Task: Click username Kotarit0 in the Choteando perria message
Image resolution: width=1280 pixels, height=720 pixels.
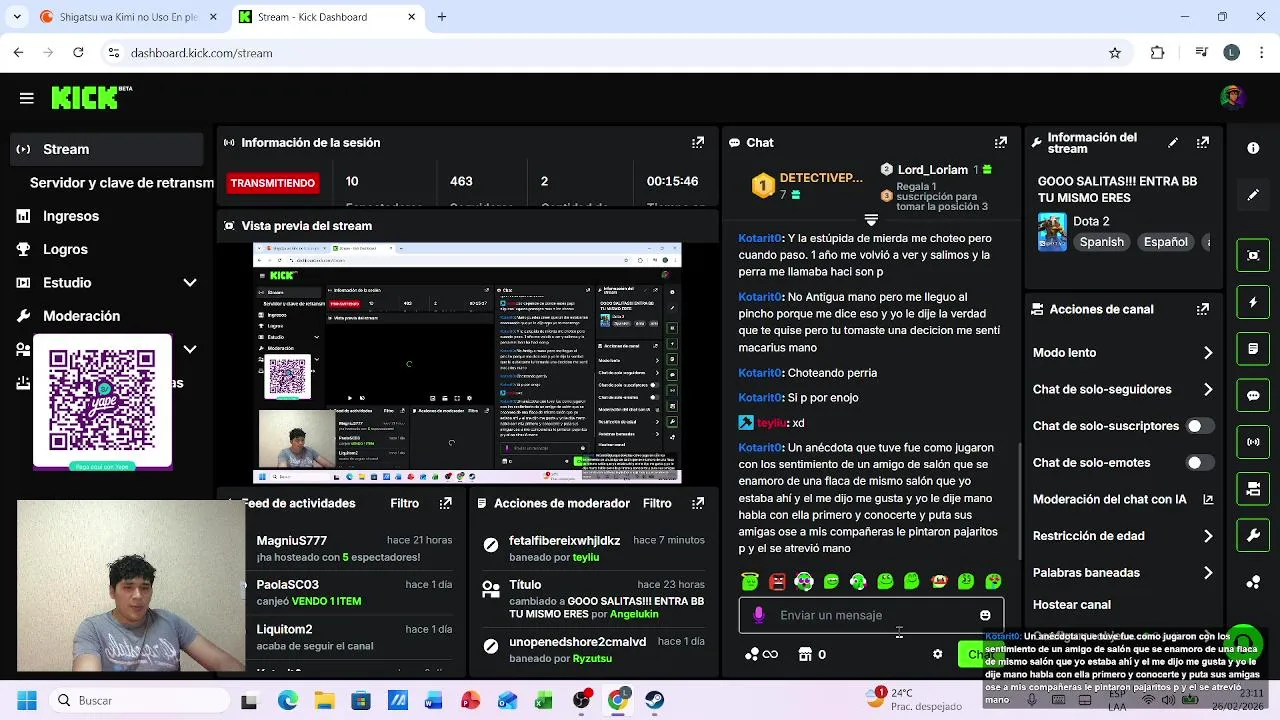Action: (760, 373)
